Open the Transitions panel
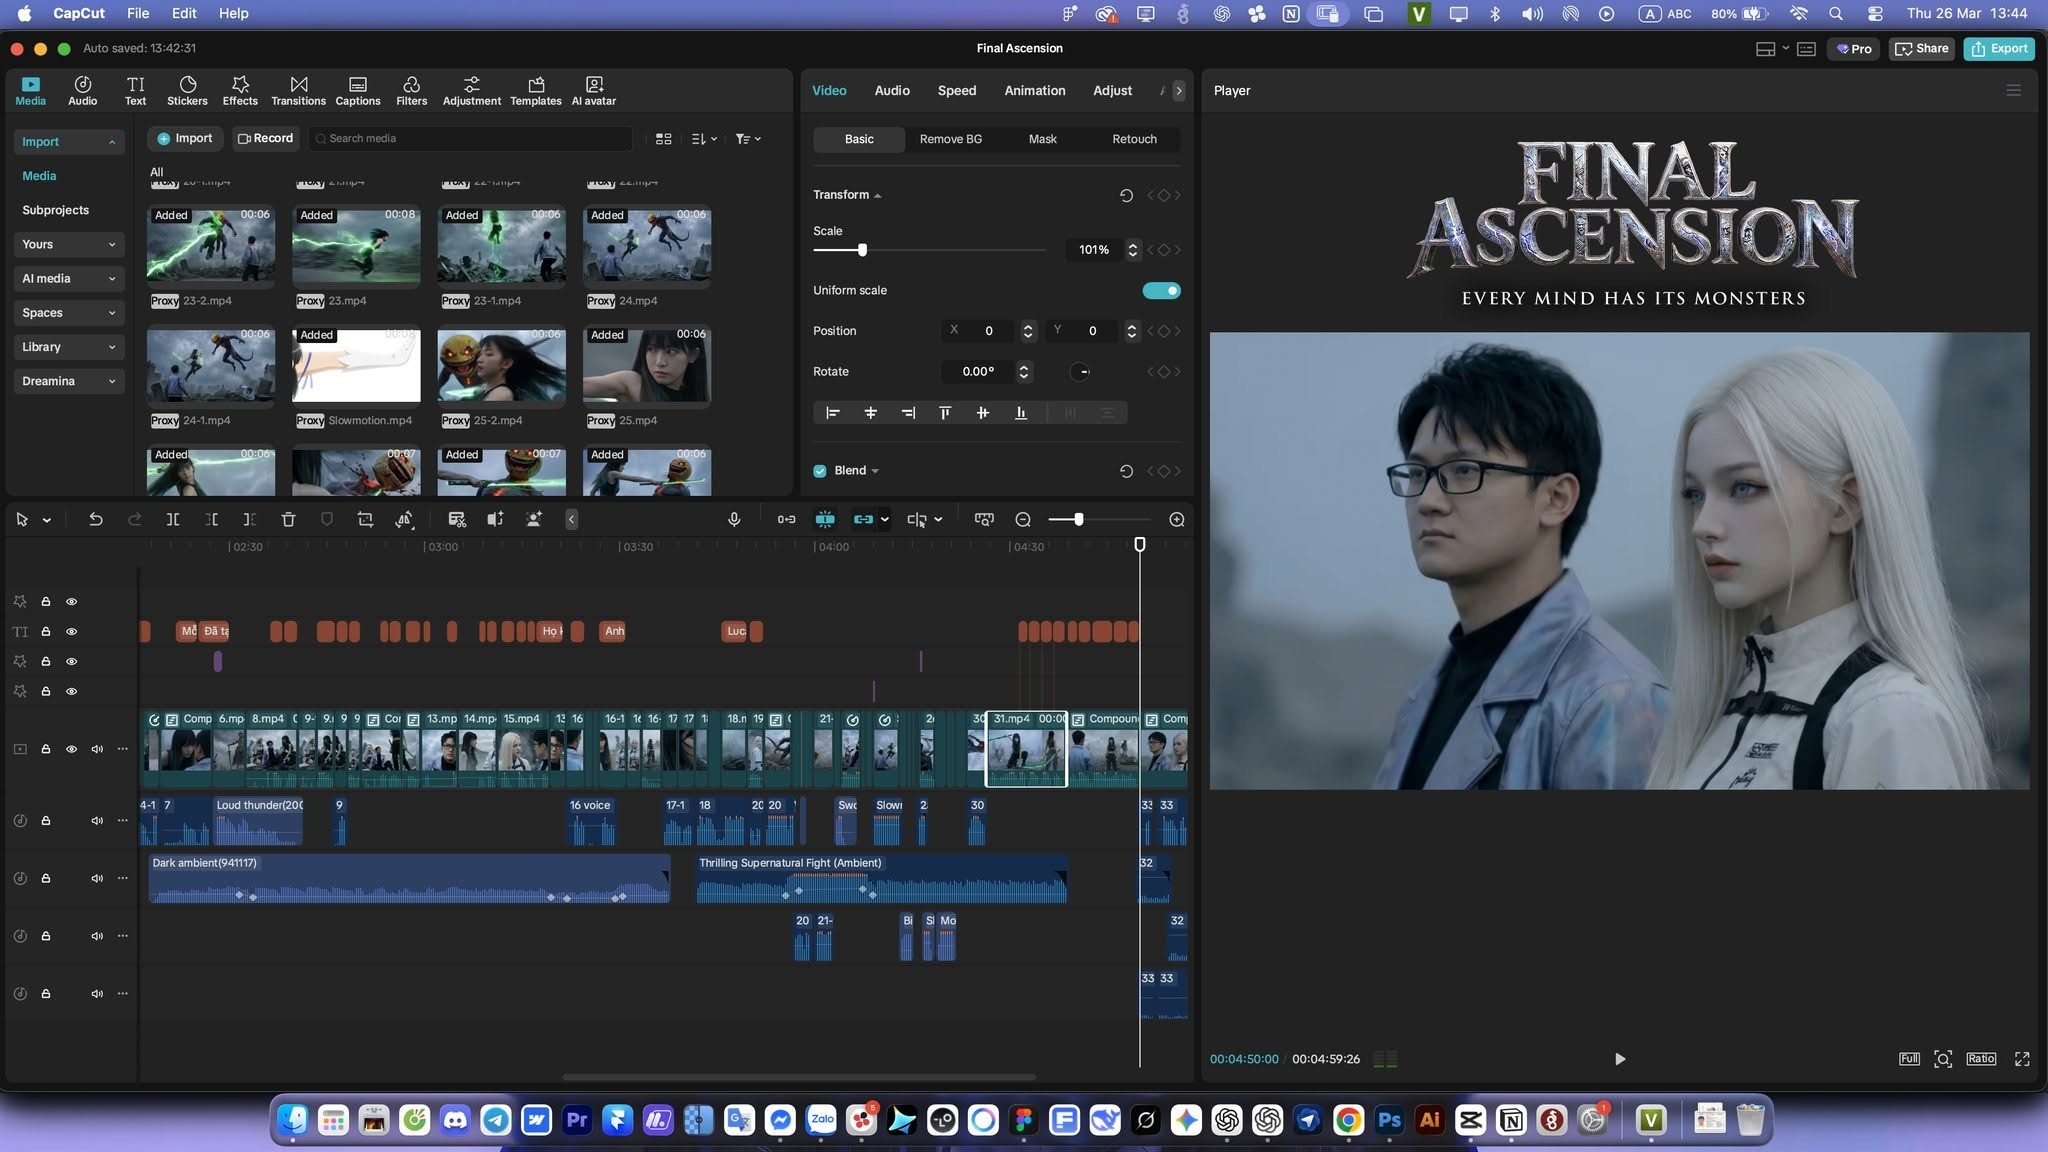This screenshot has width=2048, height=1152. click(x=298, y=91)
